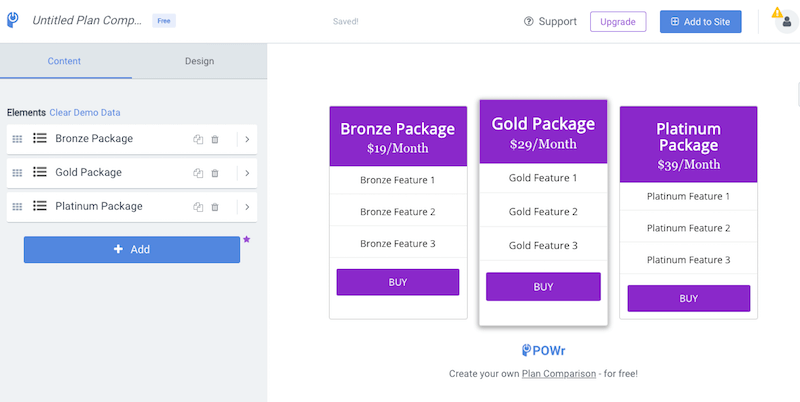Delete the Platinum Package element

(x=215, y=207)
